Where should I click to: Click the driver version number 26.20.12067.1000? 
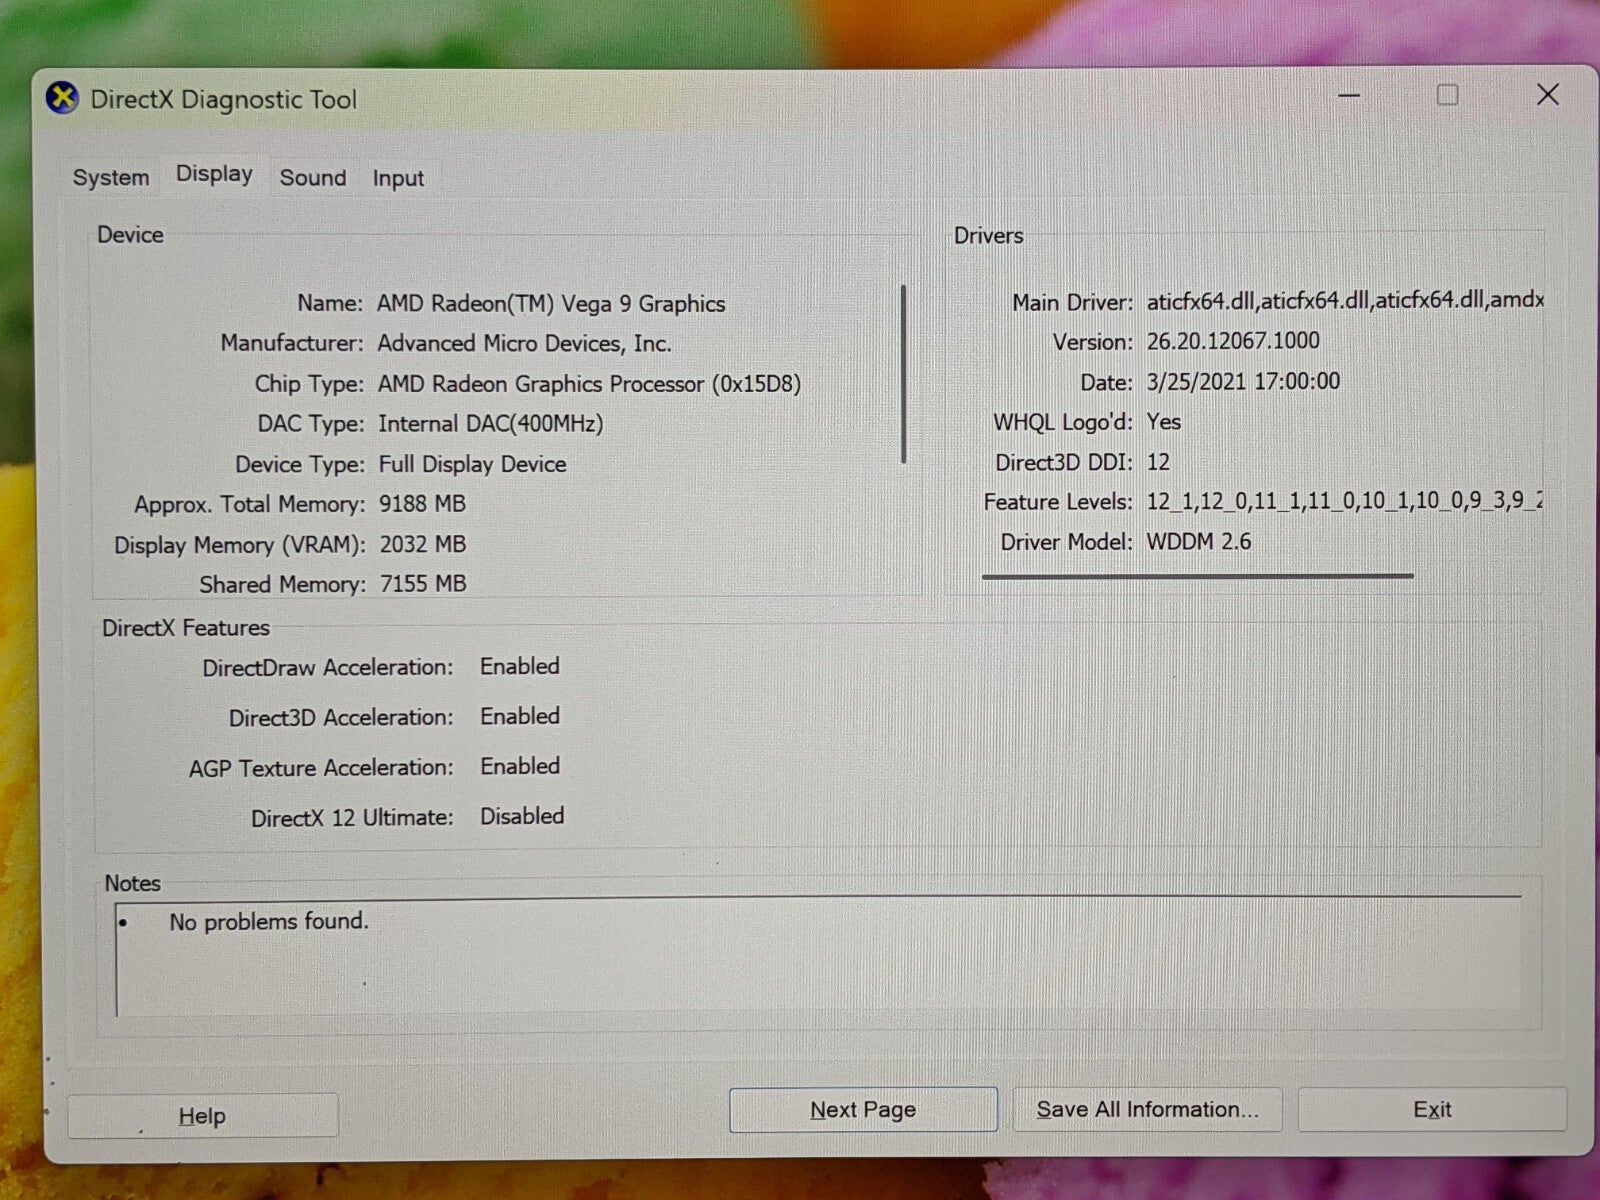pyautogui.click(x=1233, y=341)
